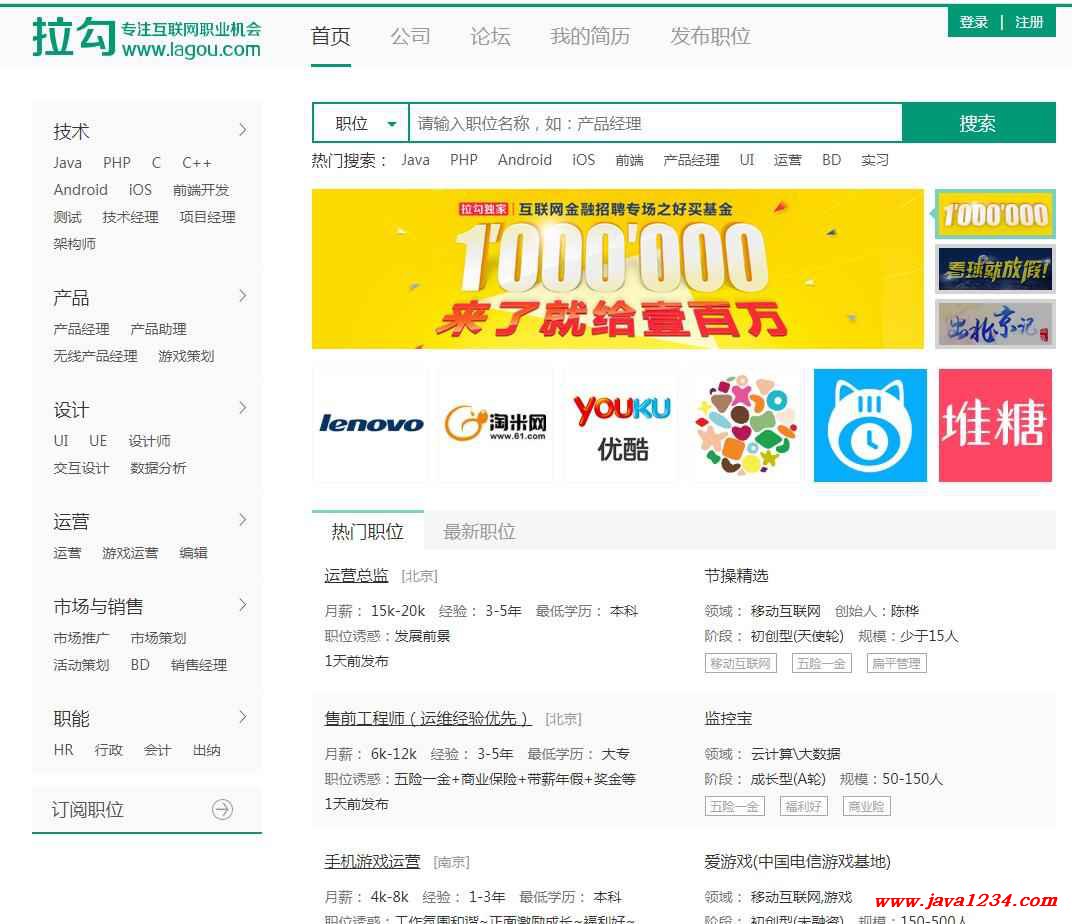The width and height of the screenshot is (1072, 924).
Task: Click the 福利好 tag under 监控宝
Action: [x=803, y=806]
